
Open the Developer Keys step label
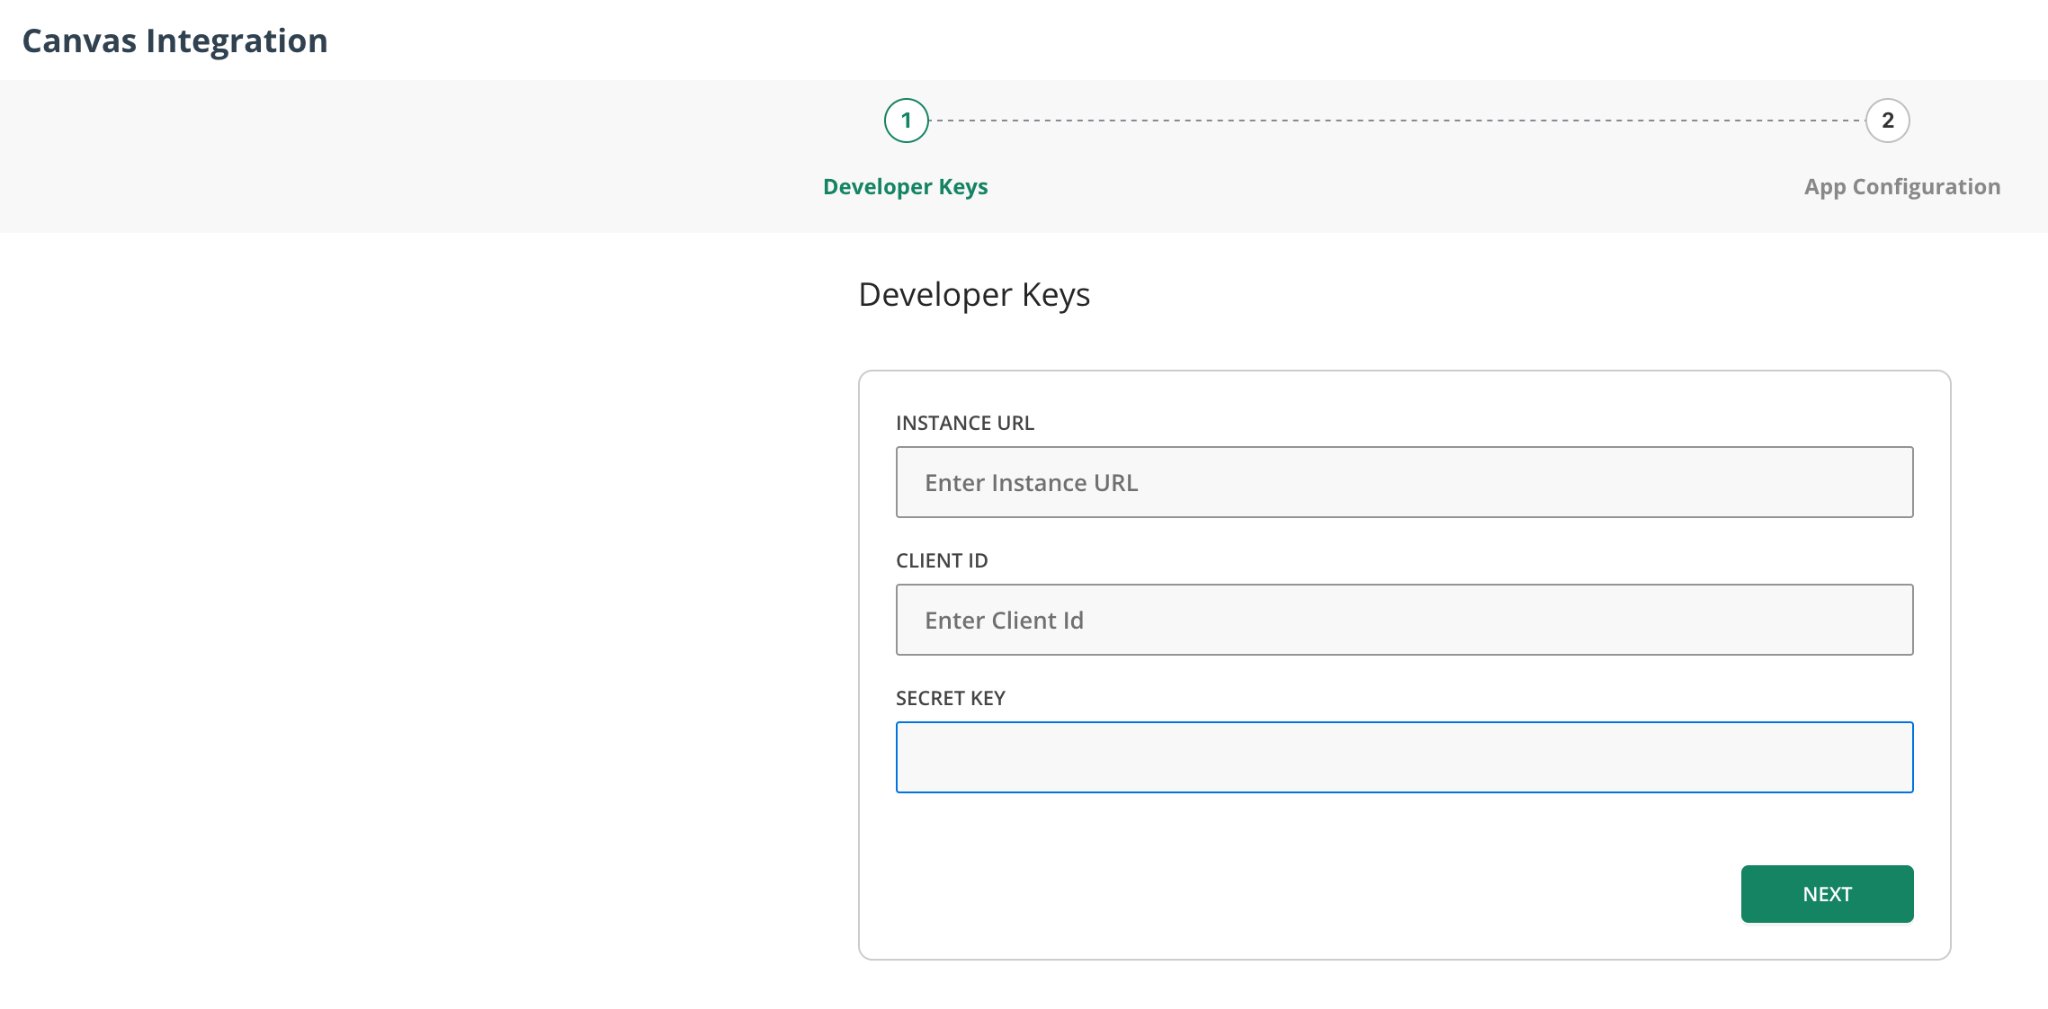[905, 187]
